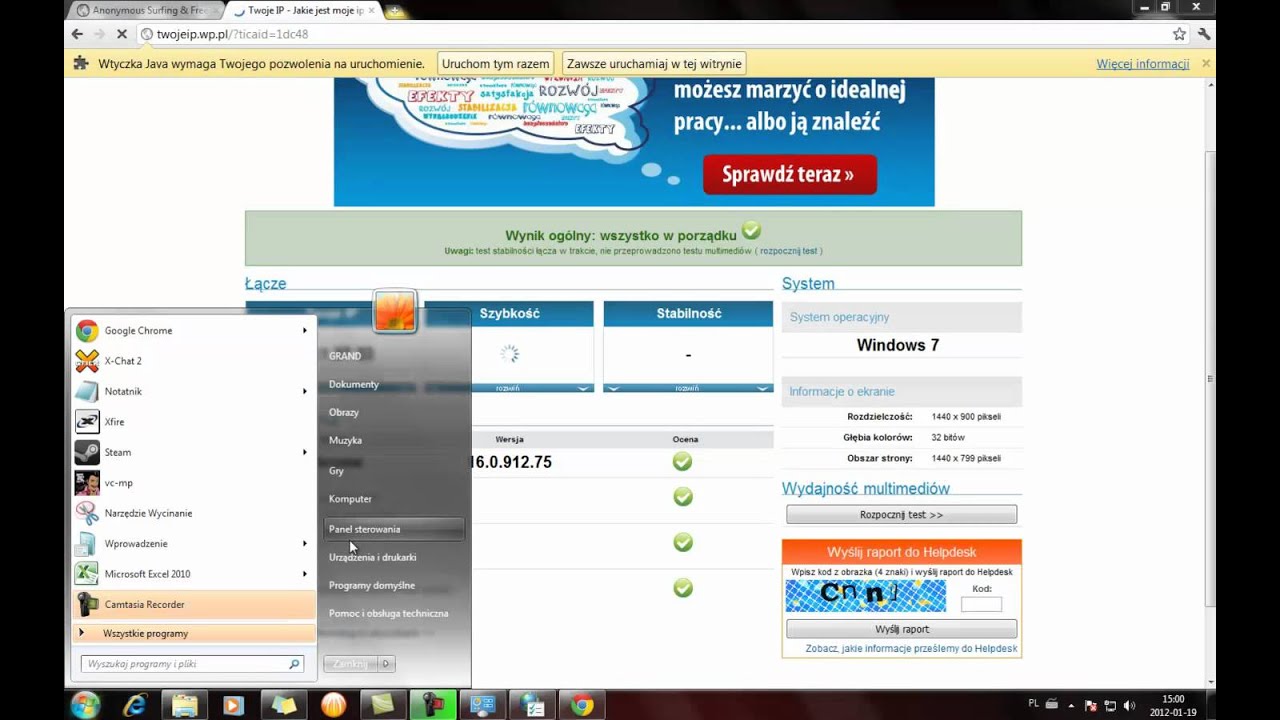Open Internet Explorer from the taskbar
Image resolution: width=1280 pixels, height=720 pixels.
134,705
